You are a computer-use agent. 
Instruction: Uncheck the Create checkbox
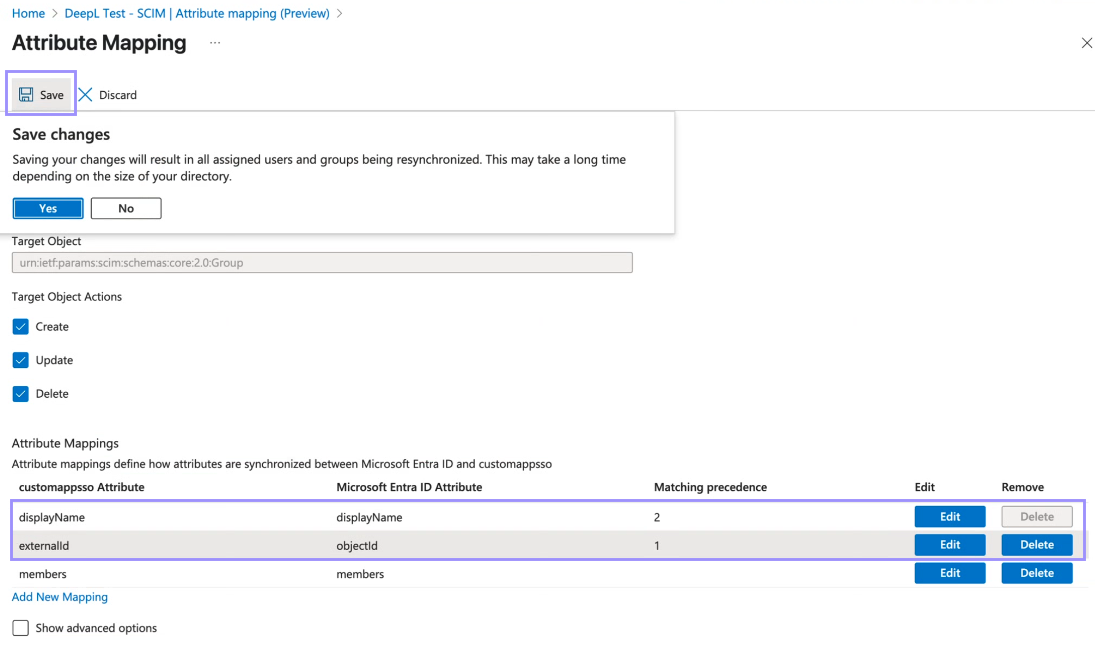click(x=20, y=326)
